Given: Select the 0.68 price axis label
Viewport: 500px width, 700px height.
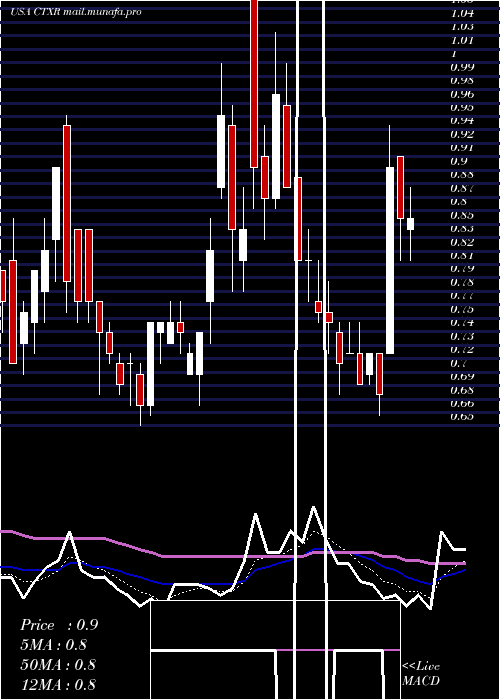Looking at the screenshot, I should point(462,391).
